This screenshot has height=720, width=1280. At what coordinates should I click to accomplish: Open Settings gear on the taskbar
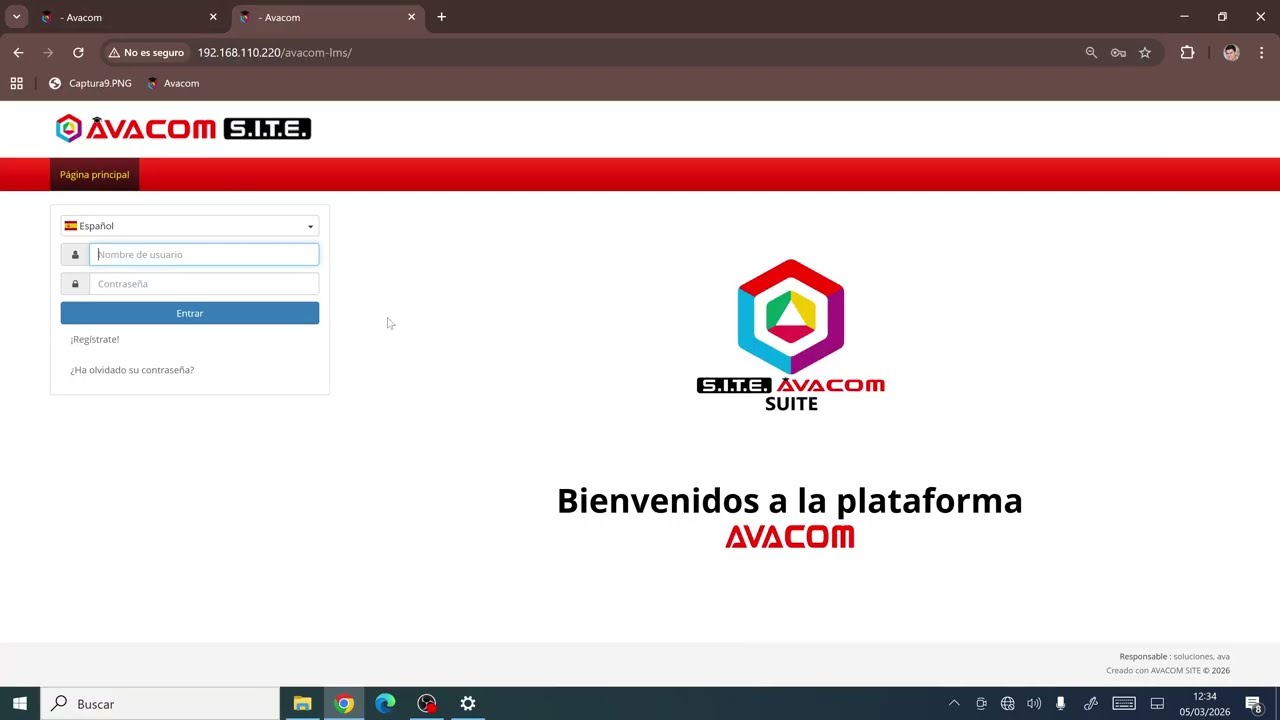(468, 704)
